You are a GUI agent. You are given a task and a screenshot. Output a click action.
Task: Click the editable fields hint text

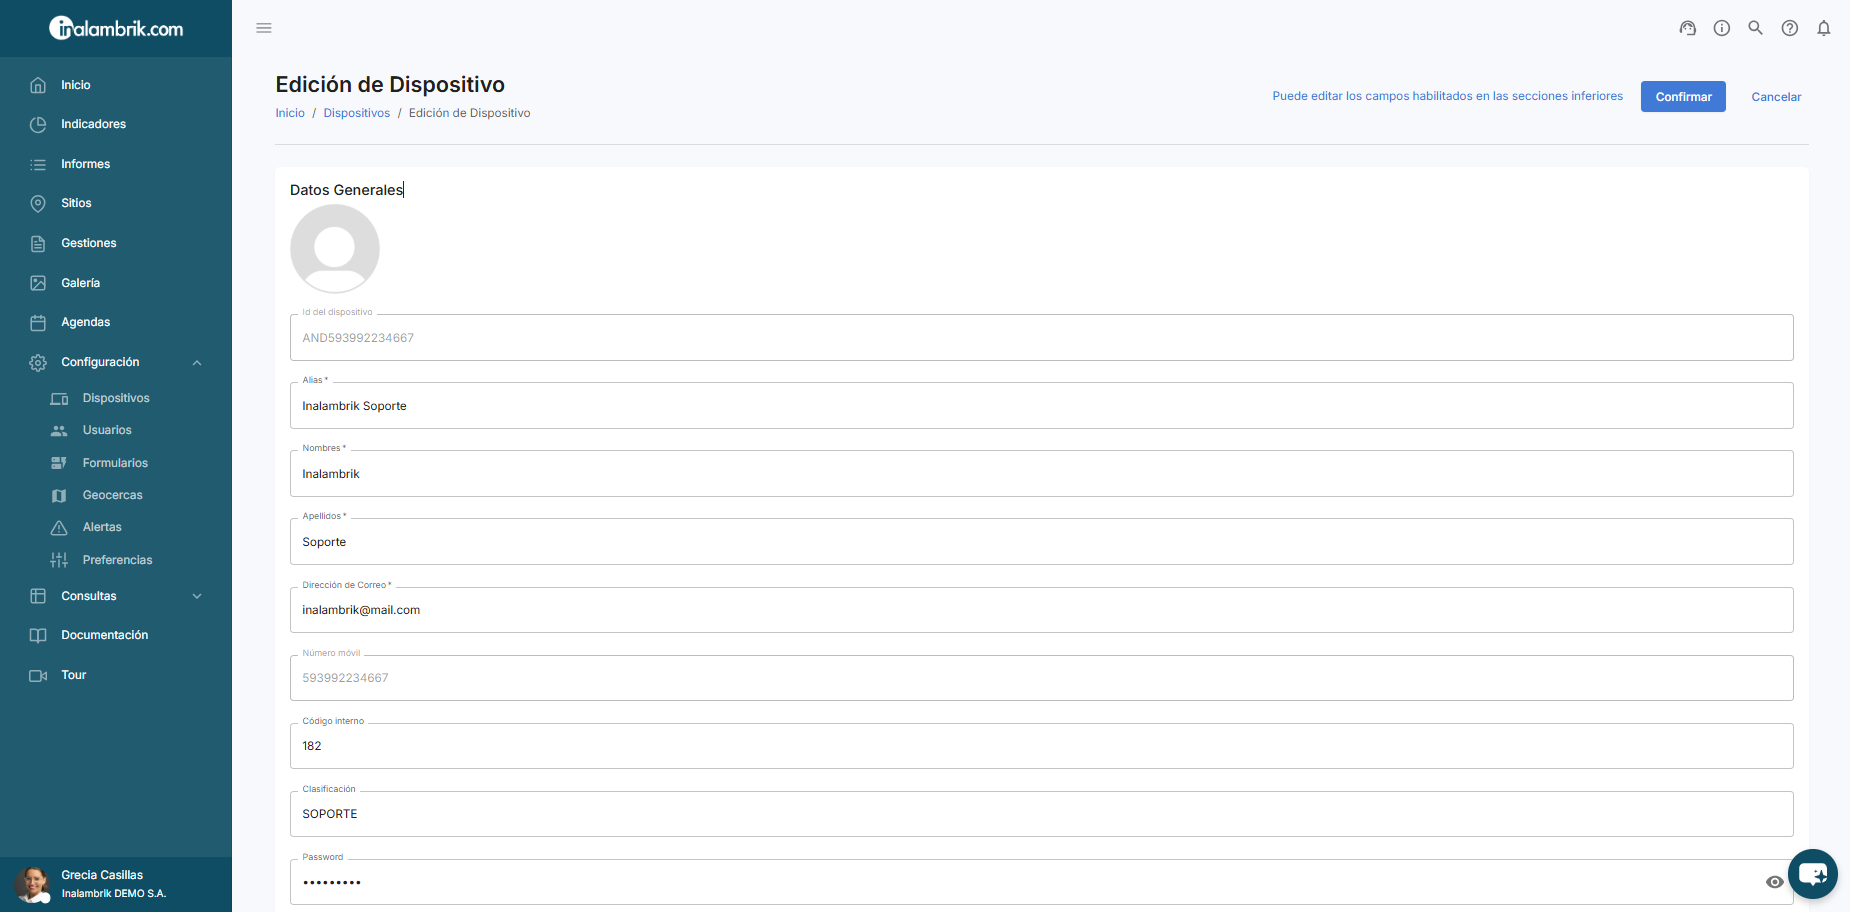pos(1447,96)
